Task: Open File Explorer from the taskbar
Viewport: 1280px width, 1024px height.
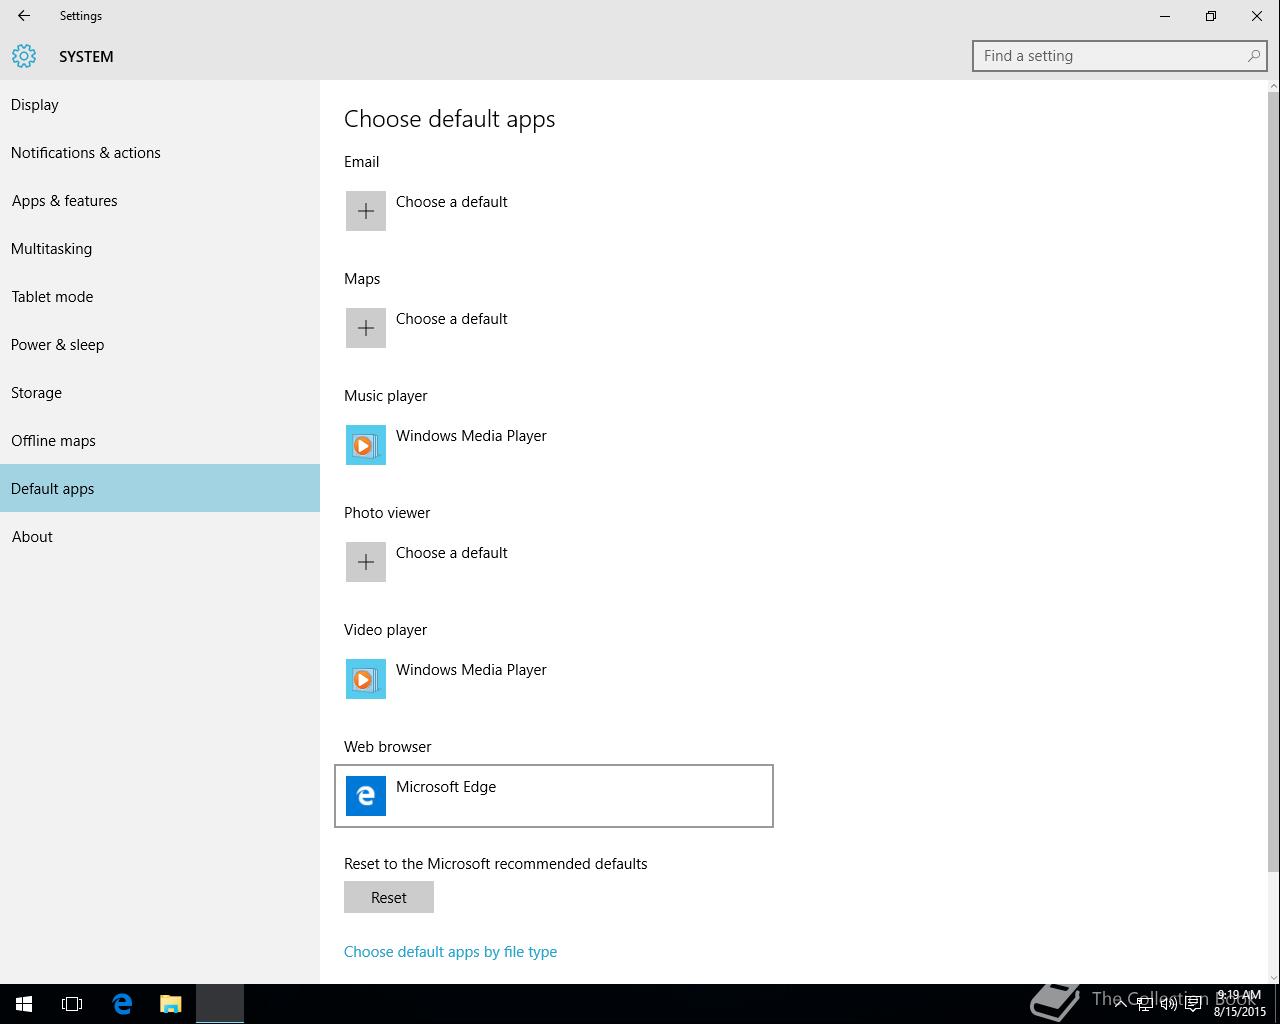Action: click(171, 1004)
